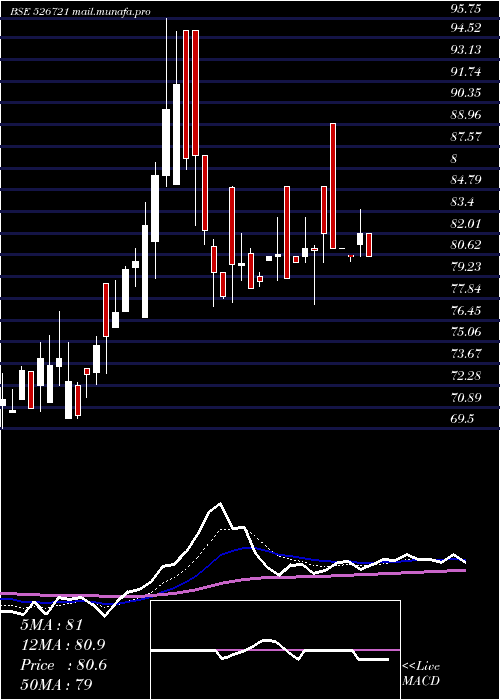Image resolution: width=500 pixels, height=700 pixels.
Task: Click the 79.23 price axis label
Action: coord(466,267)
